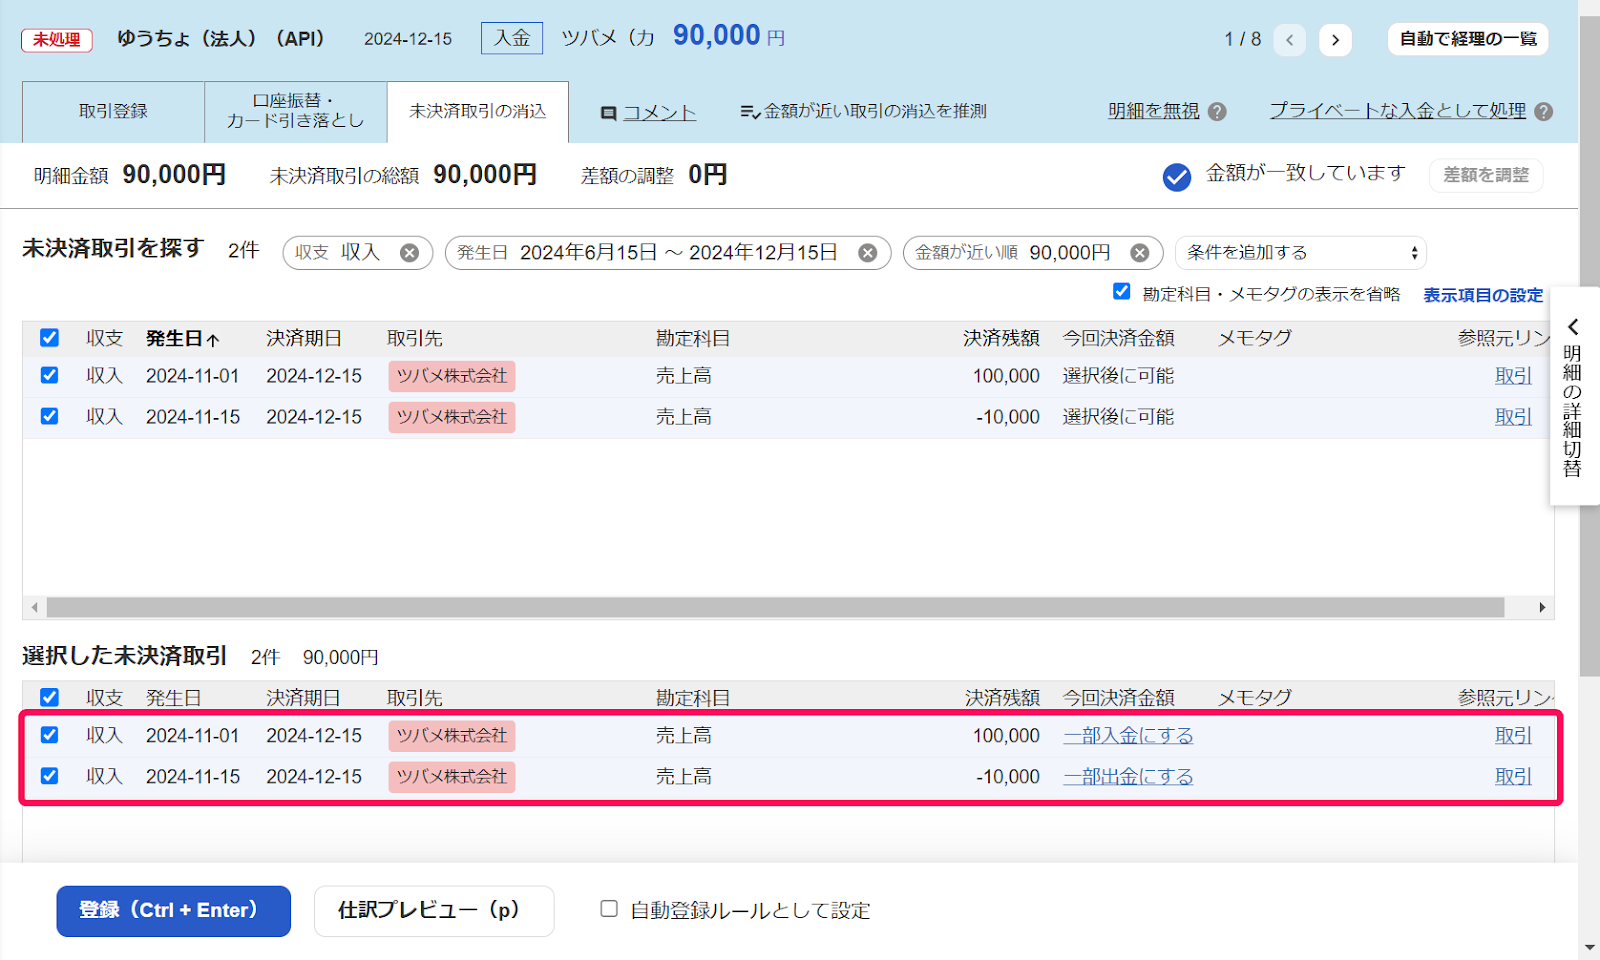This screenshot has height=960, width=1600.
Task: Click the 未処理 status badge
Action: point(57,40)
